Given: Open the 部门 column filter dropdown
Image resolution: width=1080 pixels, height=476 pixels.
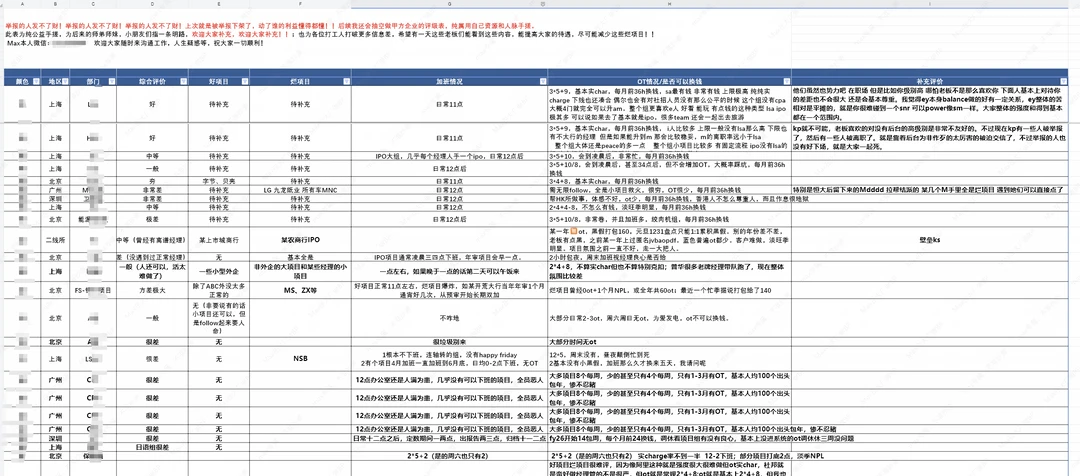Looking at the screenshot, I should [x=111, y=81].
